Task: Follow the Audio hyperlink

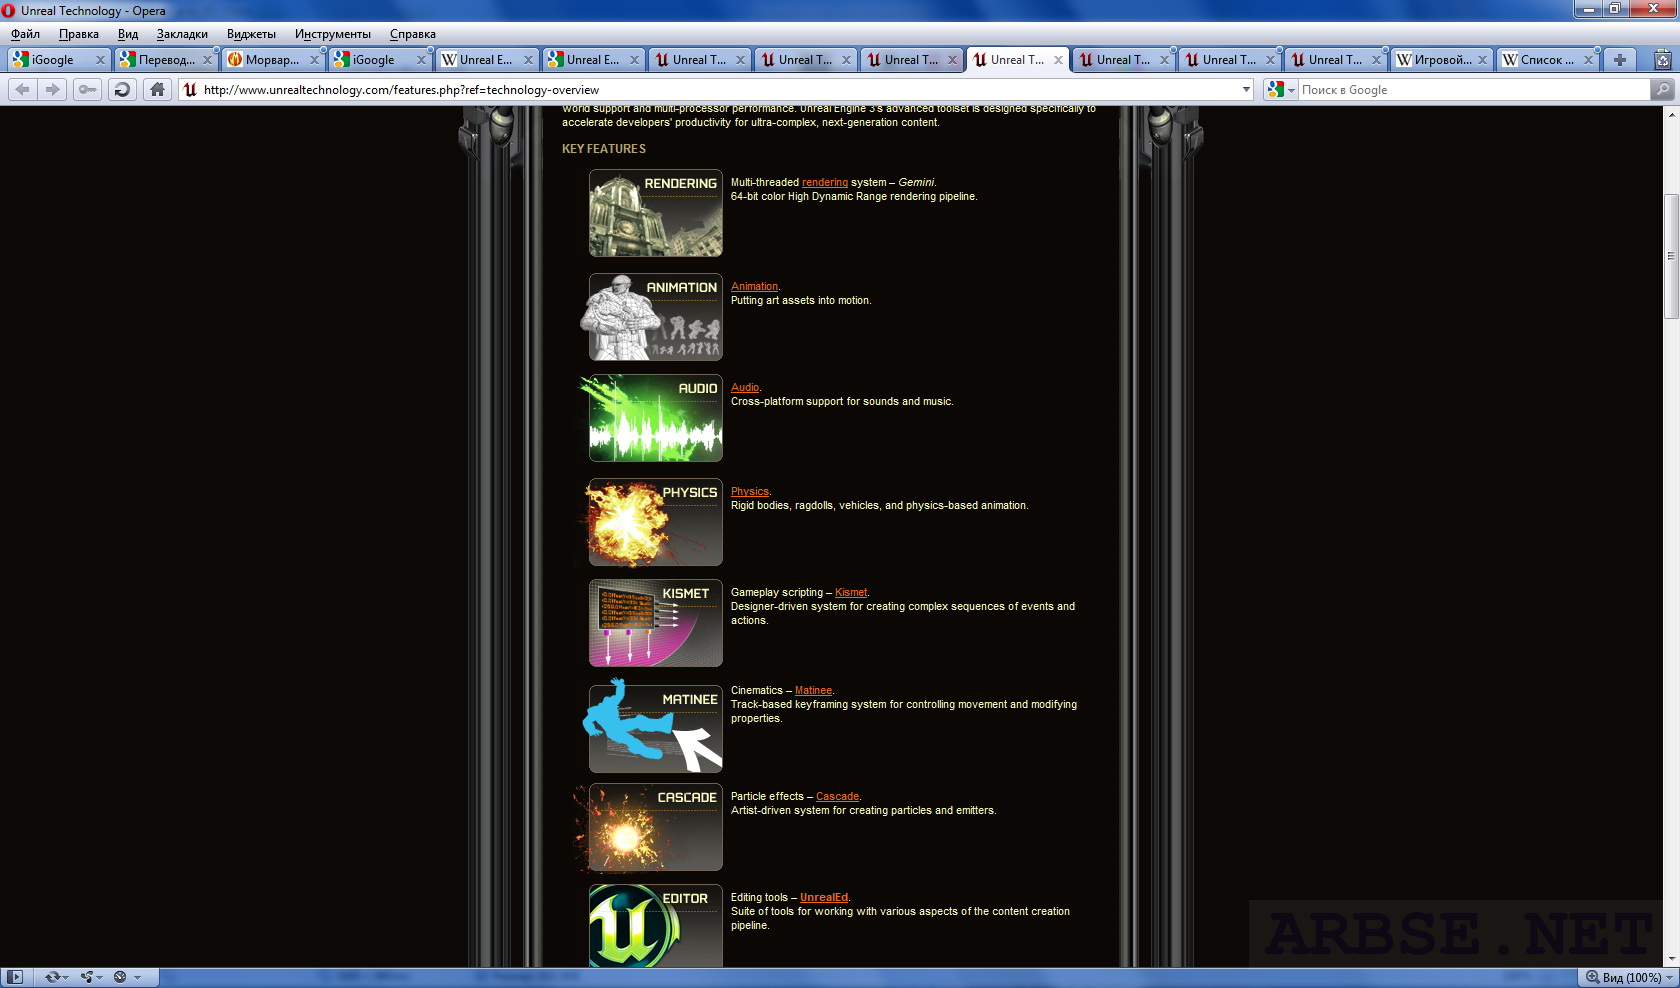Action: (x=745, y=387)
